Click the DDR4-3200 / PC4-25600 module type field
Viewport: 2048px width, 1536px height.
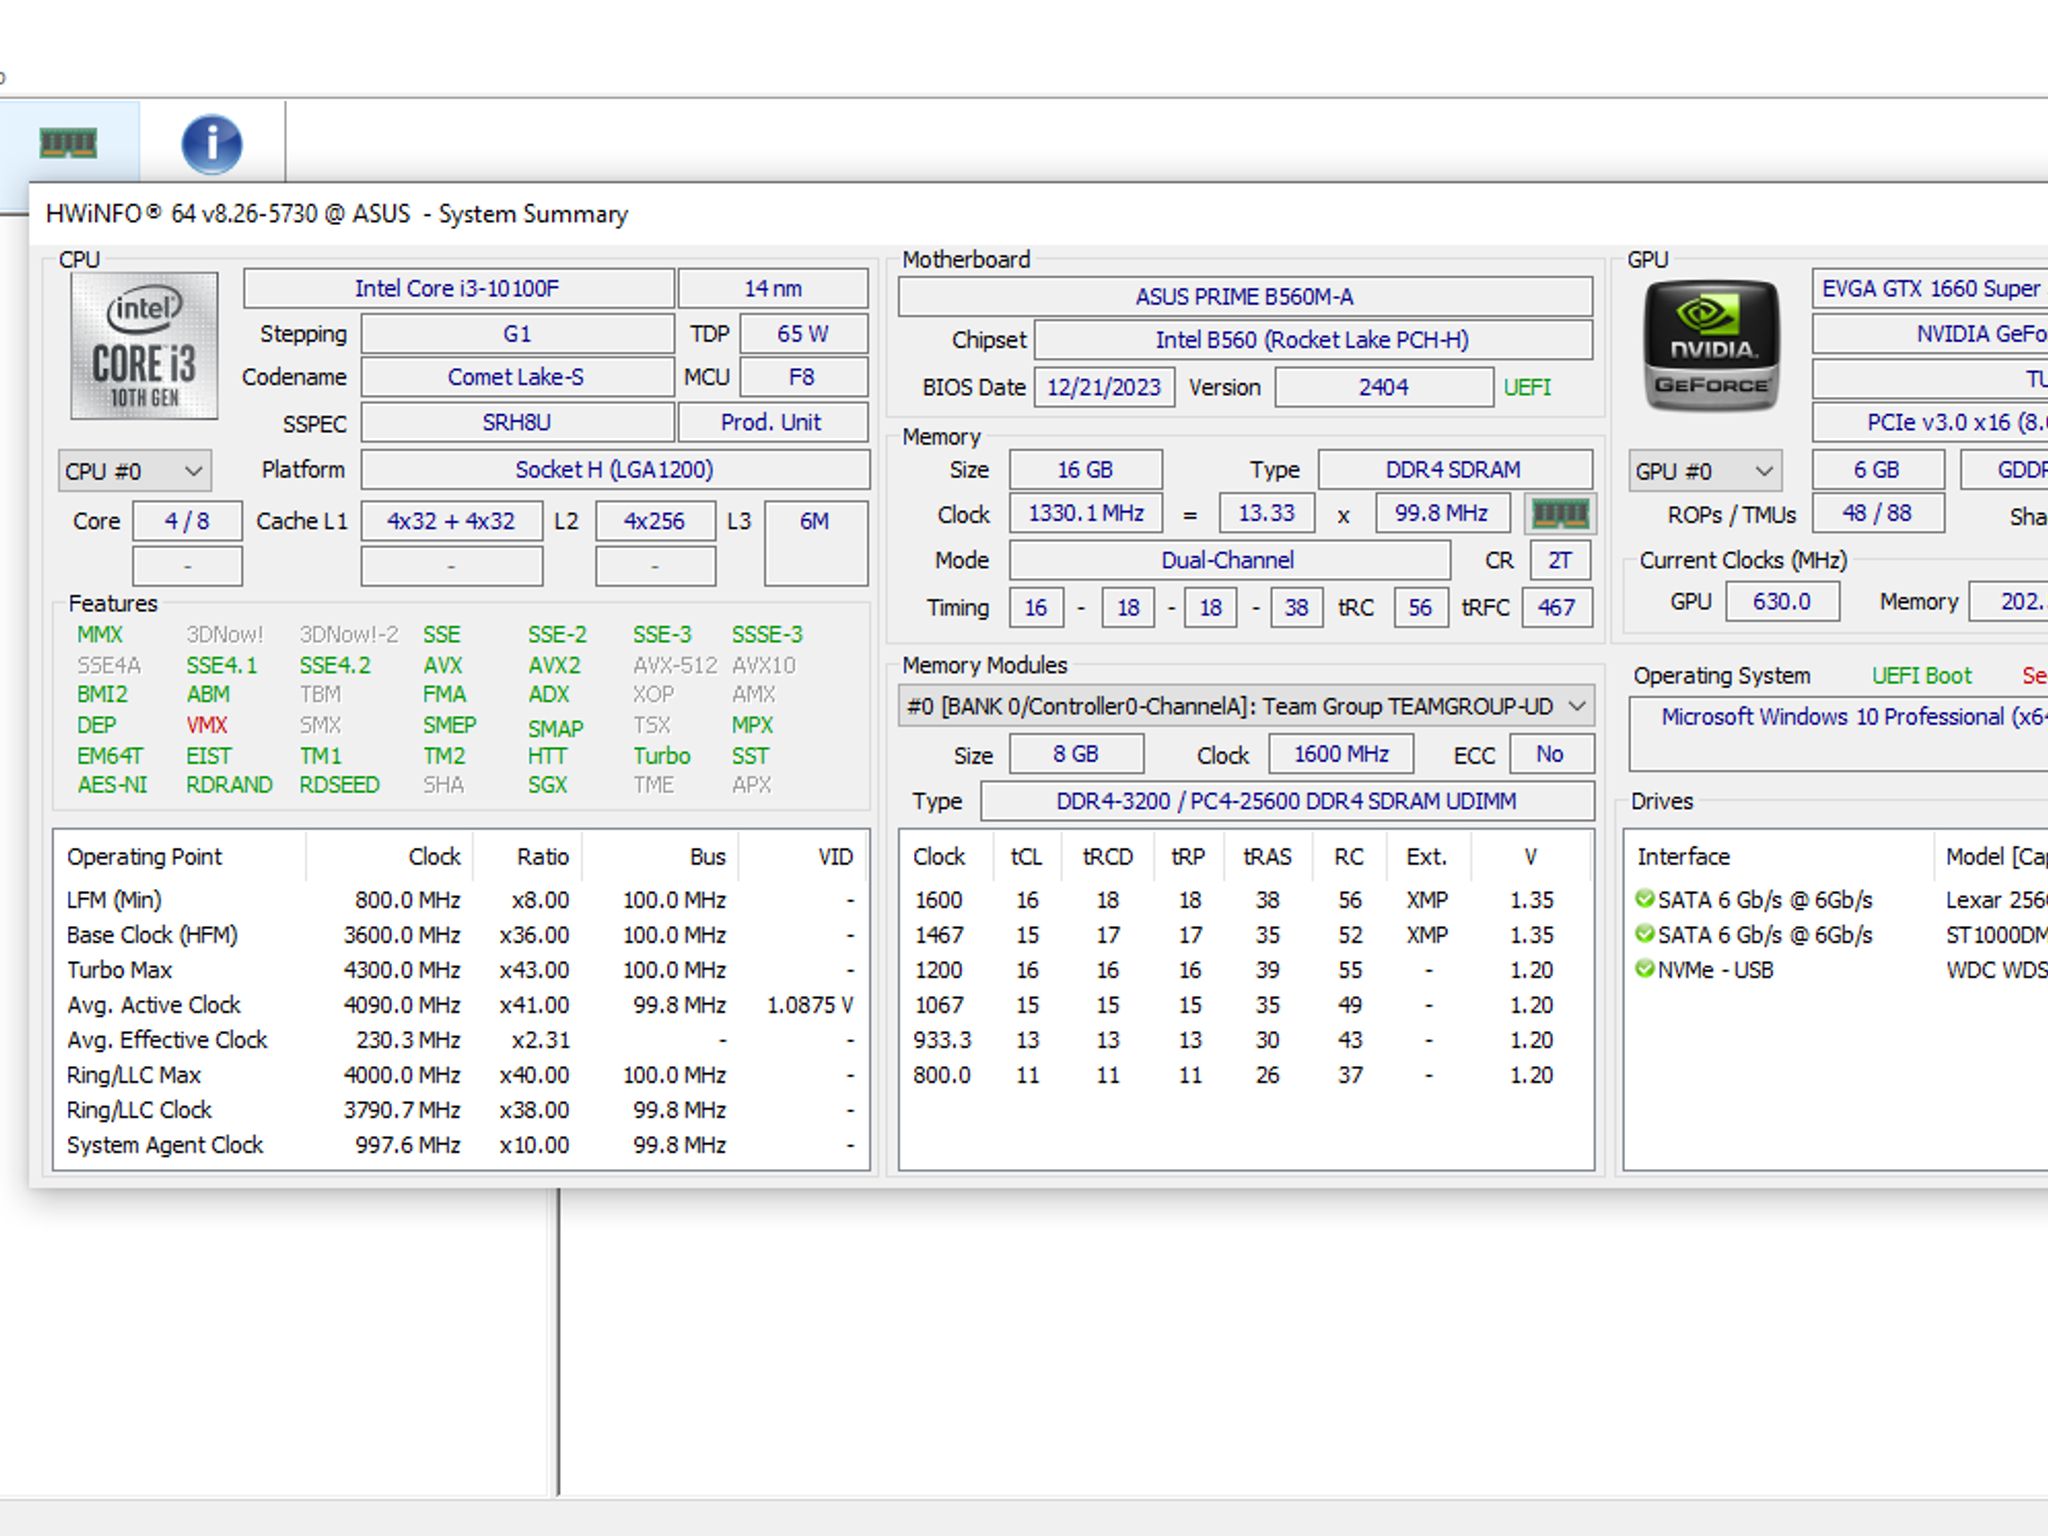tap(1286, 801)
